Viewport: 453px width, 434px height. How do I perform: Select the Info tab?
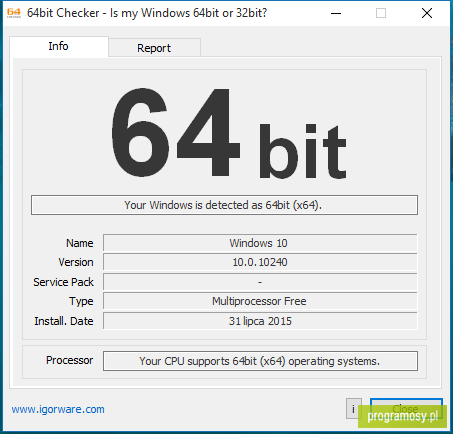pyautogui.click(x=59, y=46)
